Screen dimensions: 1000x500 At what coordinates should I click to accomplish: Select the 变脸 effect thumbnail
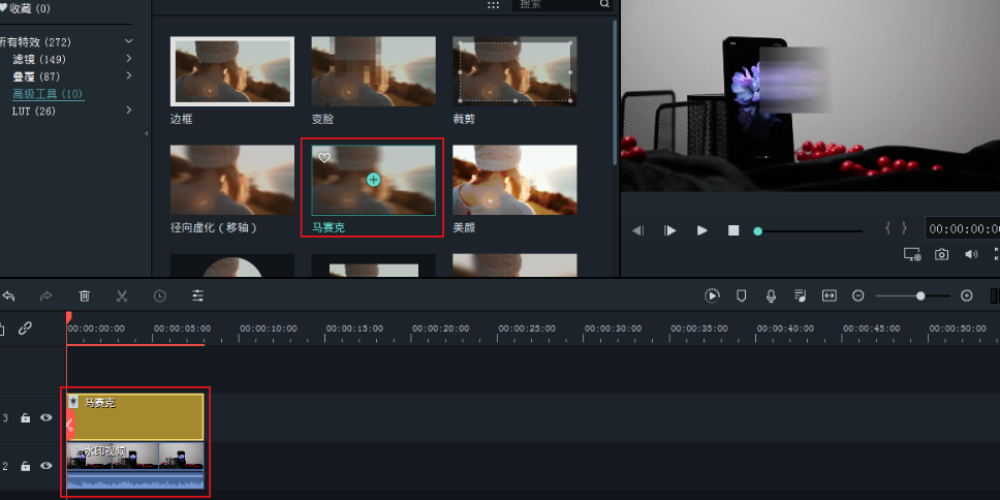374,71
